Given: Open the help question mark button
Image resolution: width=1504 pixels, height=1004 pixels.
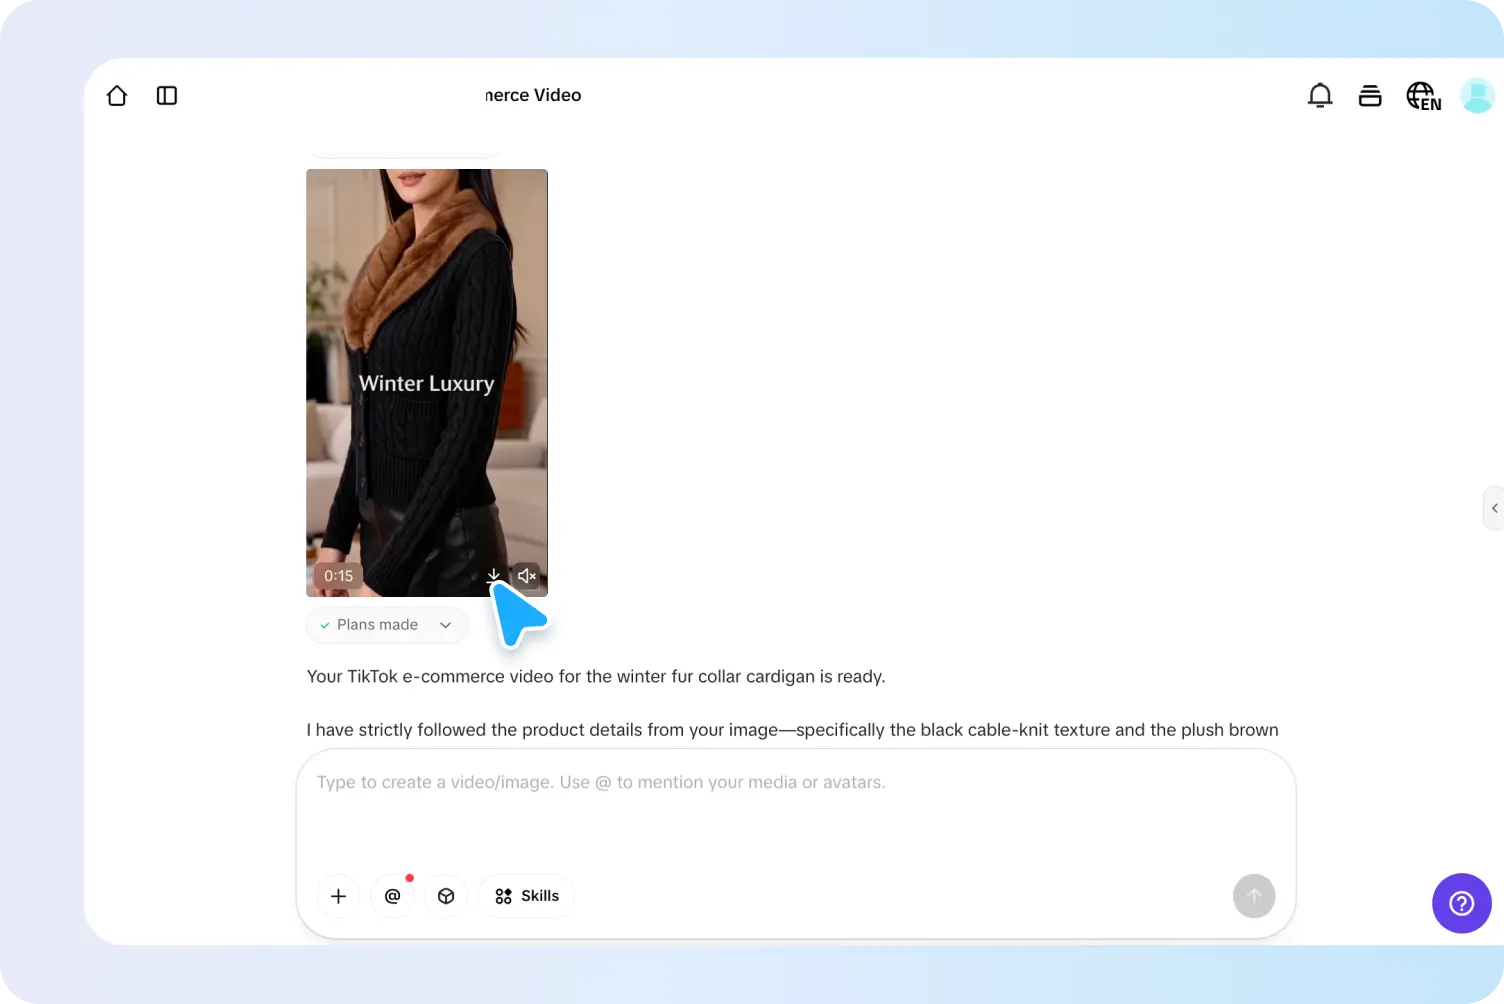Looking at the screenshot, I should point(1462,904).
